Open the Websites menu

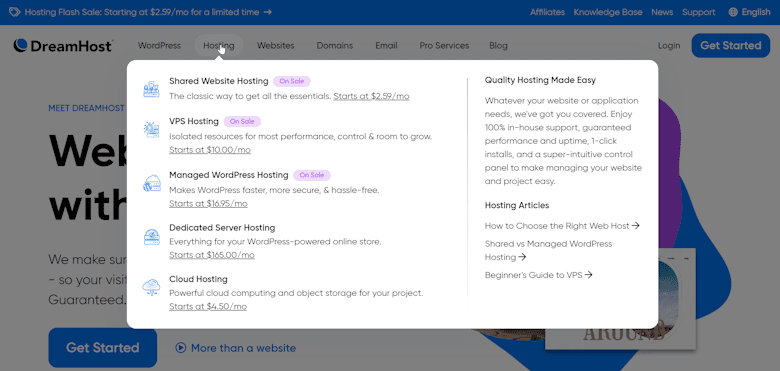tap(276, 46)
